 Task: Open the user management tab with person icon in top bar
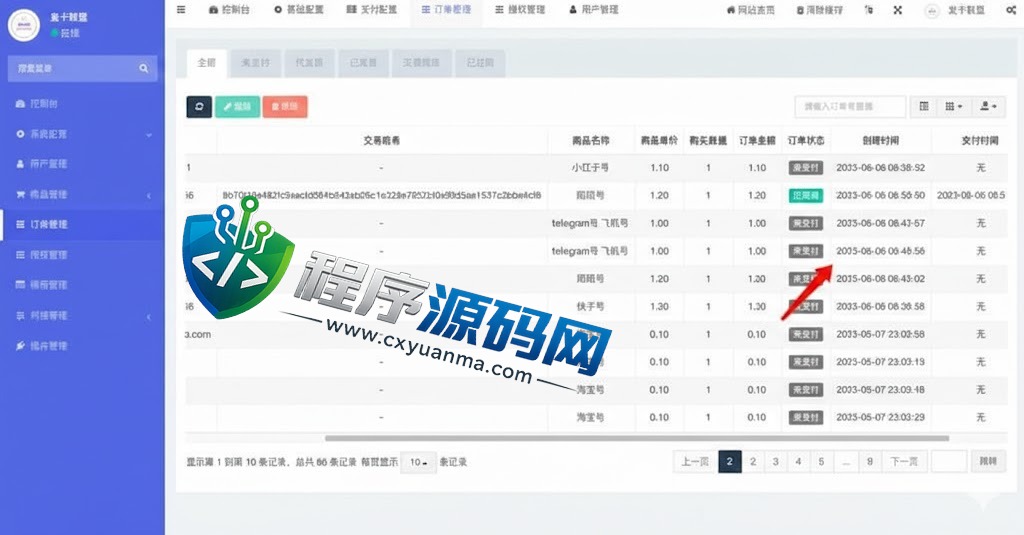click(x=594, y=10)
